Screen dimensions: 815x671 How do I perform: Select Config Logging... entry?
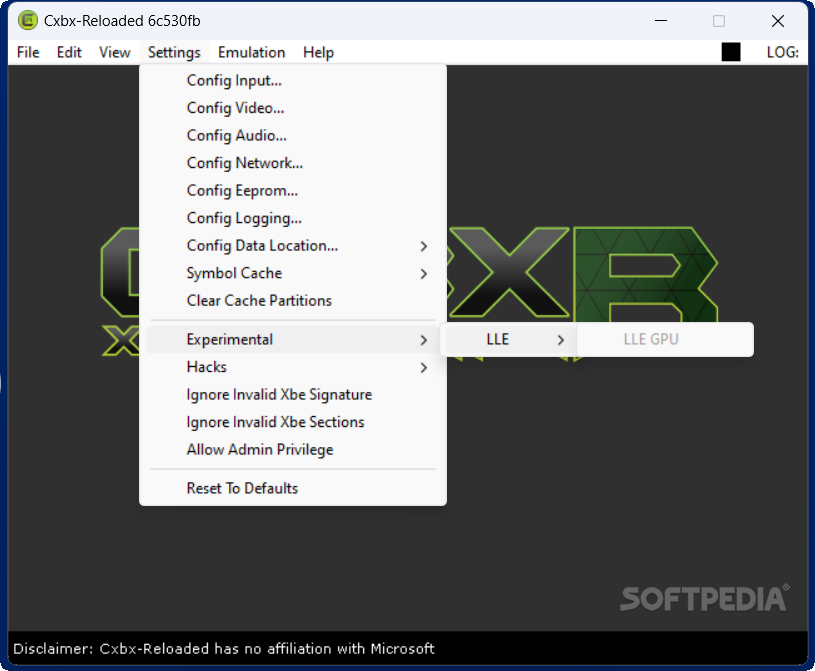(x=293, y=218)
